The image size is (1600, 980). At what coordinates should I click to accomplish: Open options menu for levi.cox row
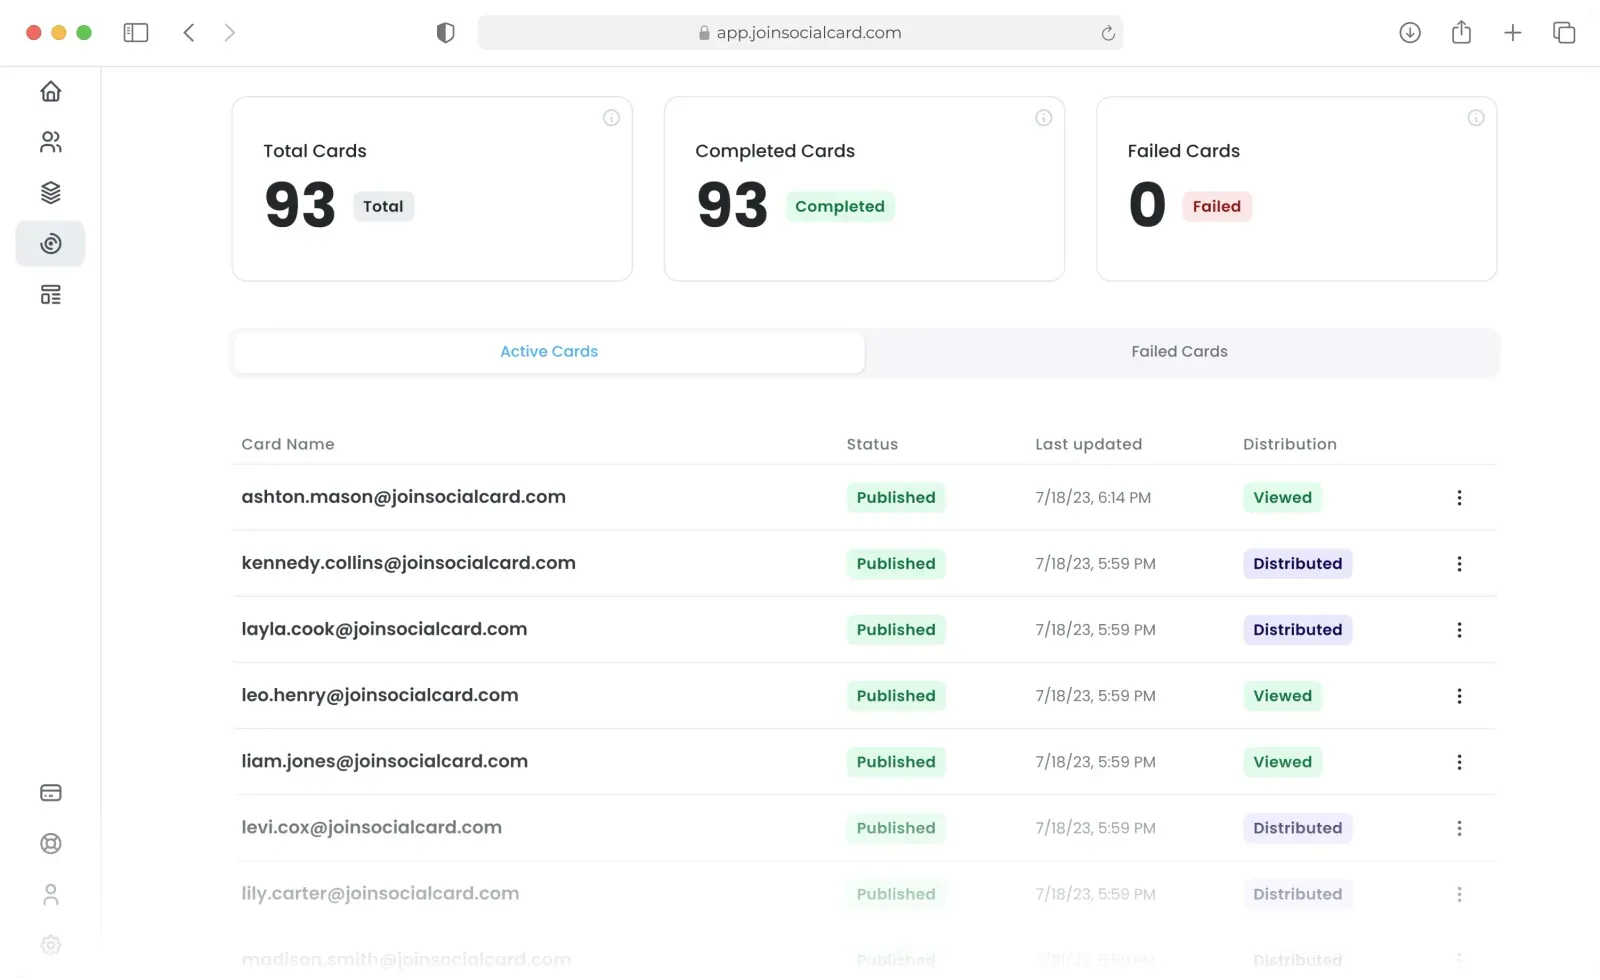tap(1459, 828)
